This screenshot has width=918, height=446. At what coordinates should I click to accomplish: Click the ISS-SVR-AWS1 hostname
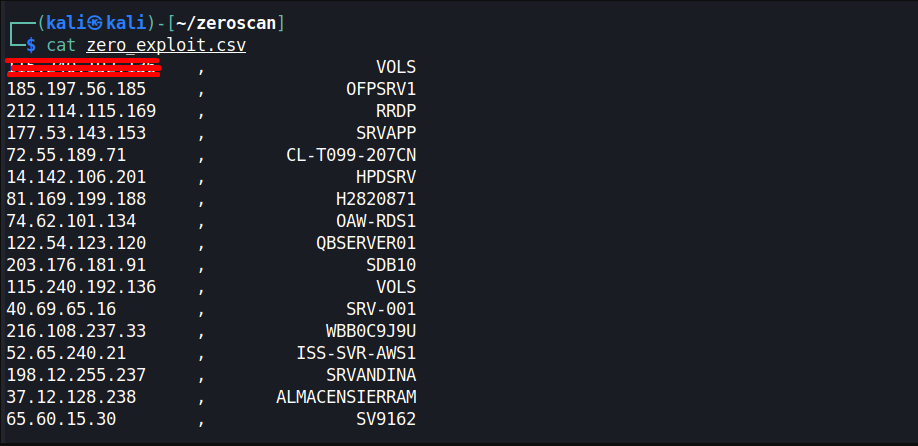(356, 353)
